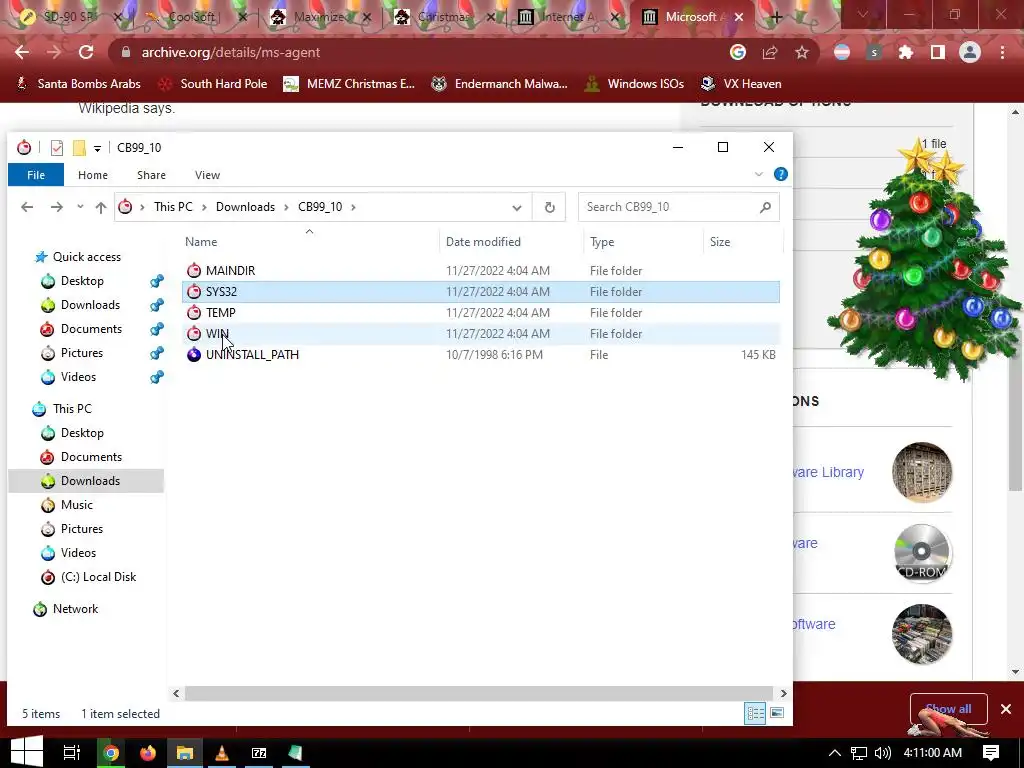Select Network in navigation pane

[x=75, y=609]
